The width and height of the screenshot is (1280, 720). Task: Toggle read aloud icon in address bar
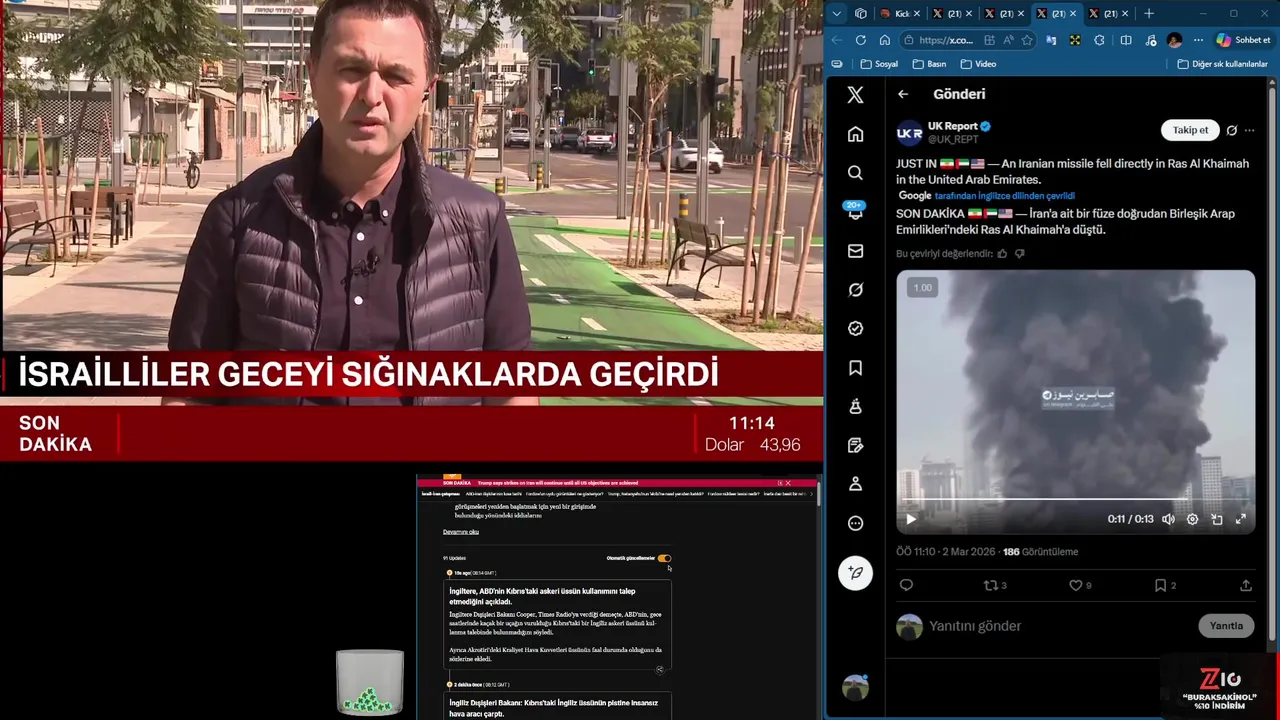tap(1008, 40)
